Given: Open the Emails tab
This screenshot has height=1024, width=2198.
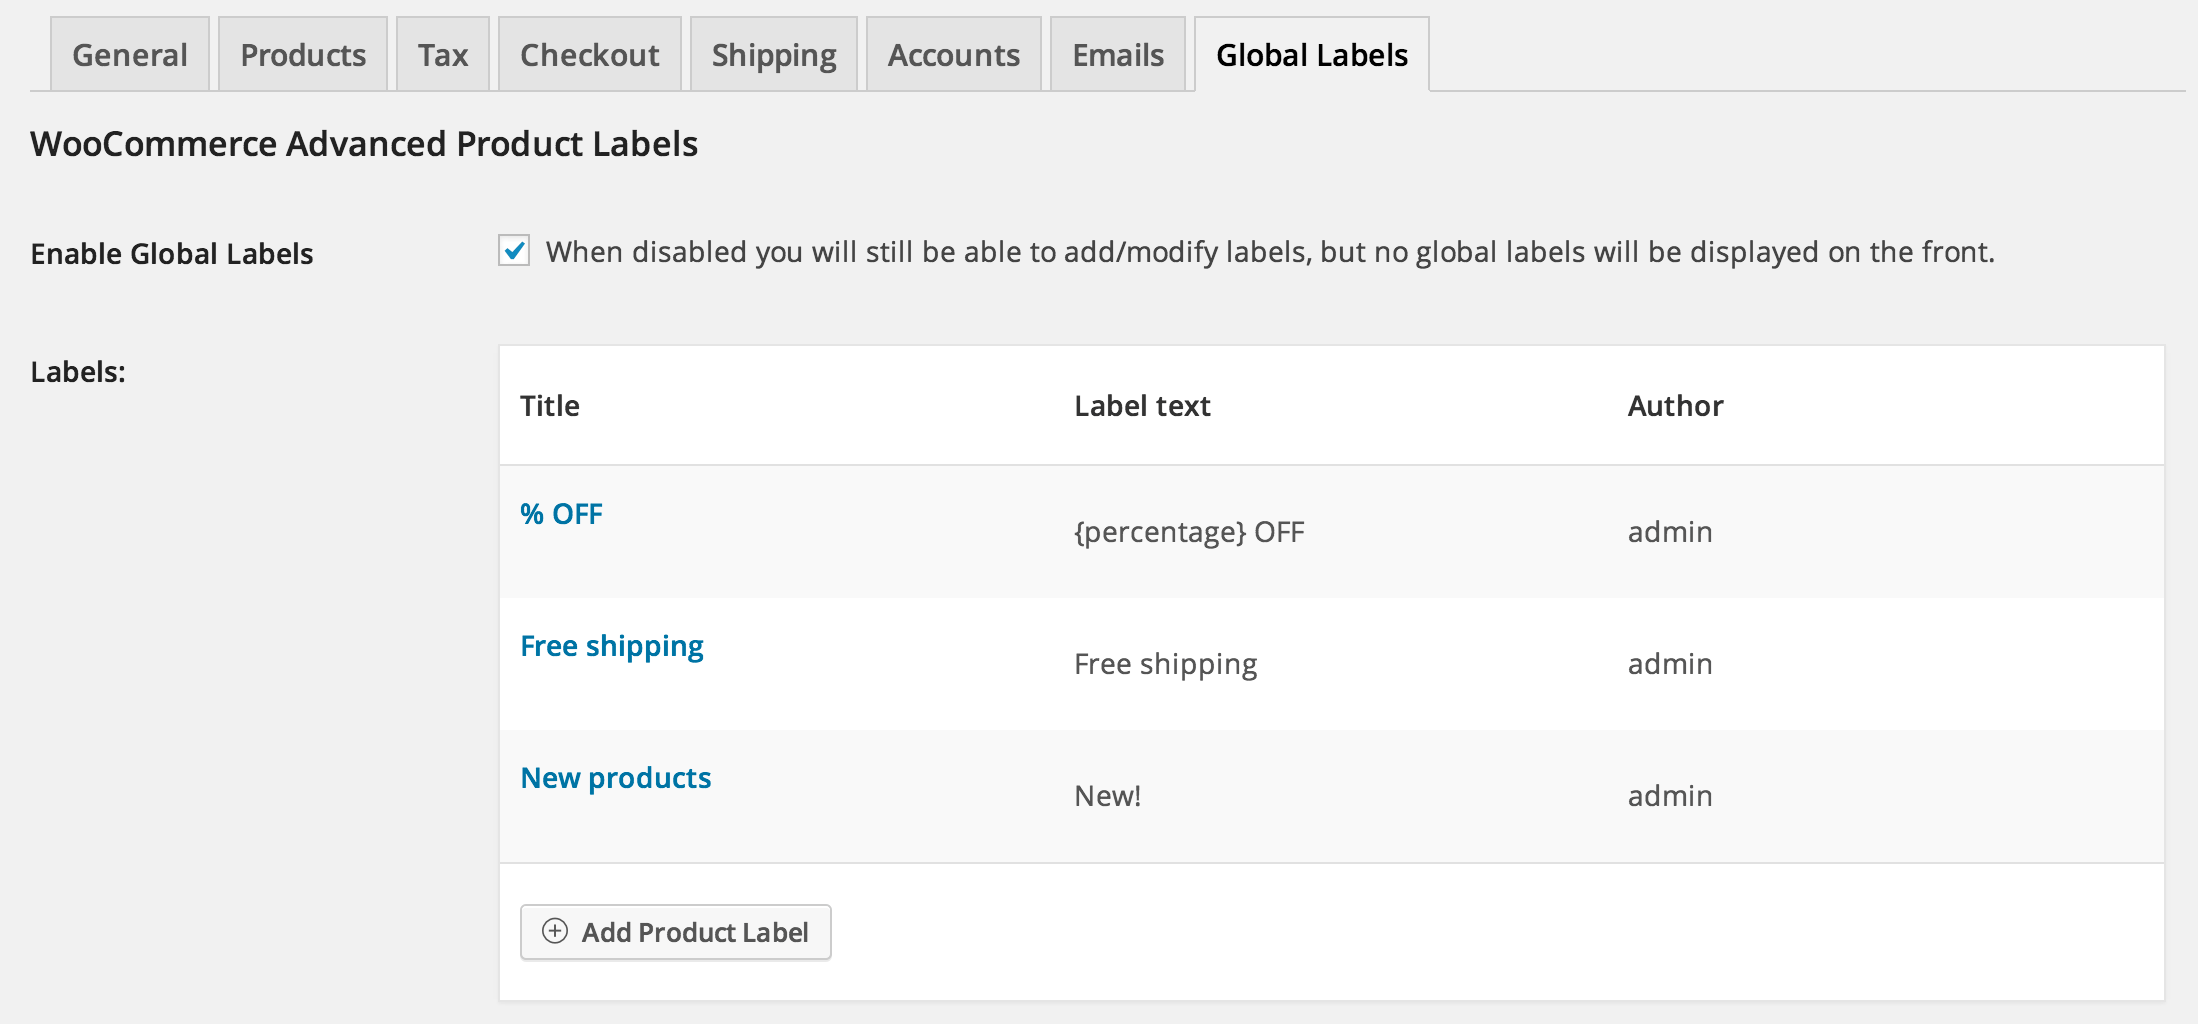Looking at the screenshot, I should click(x=1117, y=53).
